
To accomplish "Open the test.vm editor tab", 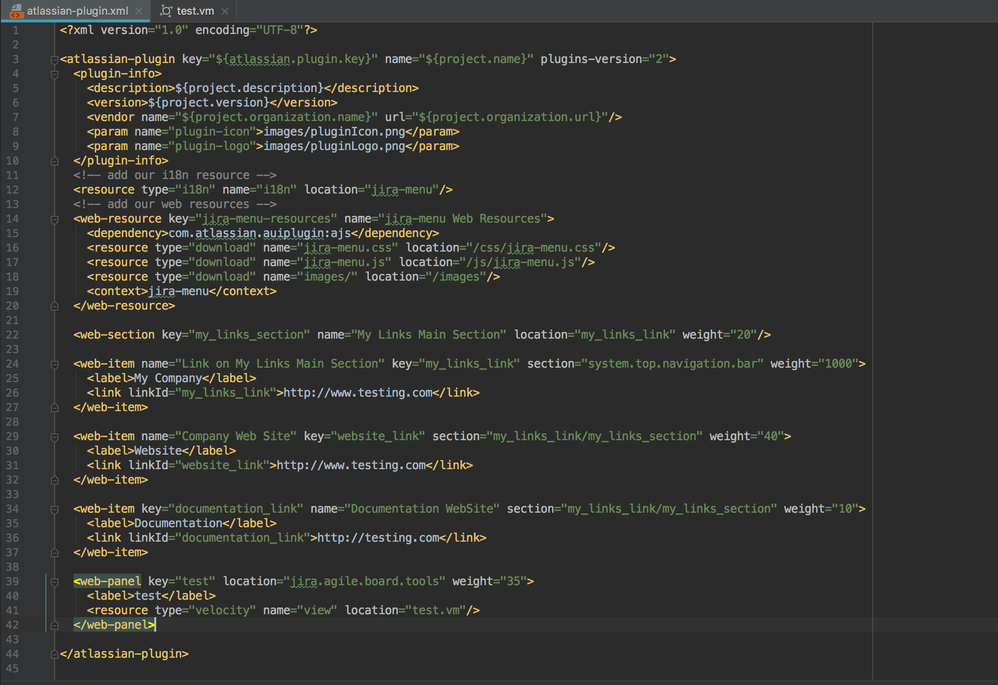I will pos(195,11).
